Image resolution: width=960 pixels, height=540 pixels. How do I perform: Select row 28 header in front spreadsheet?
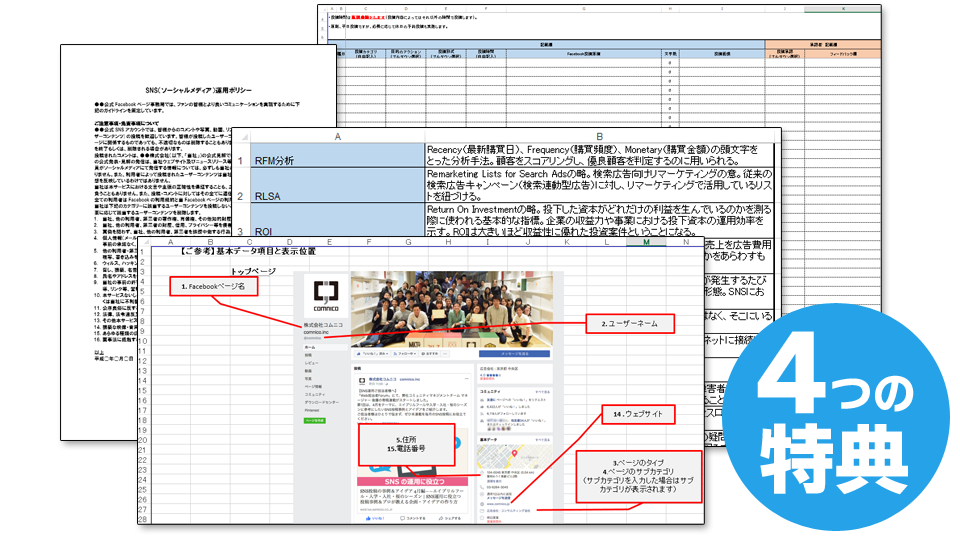pyautogui.click(x=143, y=519)
